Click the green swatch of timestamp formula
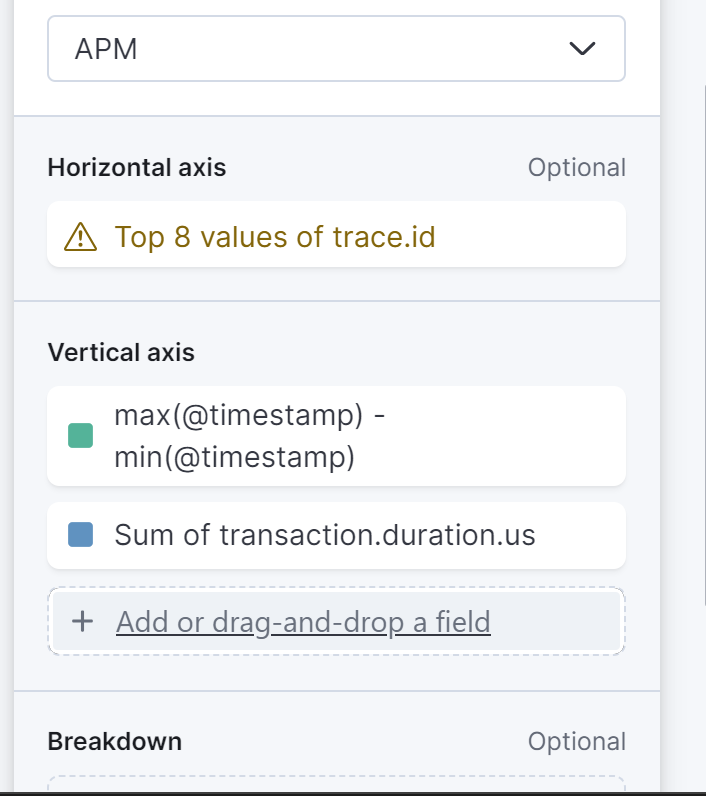706x796 pixels. point(80,436)
